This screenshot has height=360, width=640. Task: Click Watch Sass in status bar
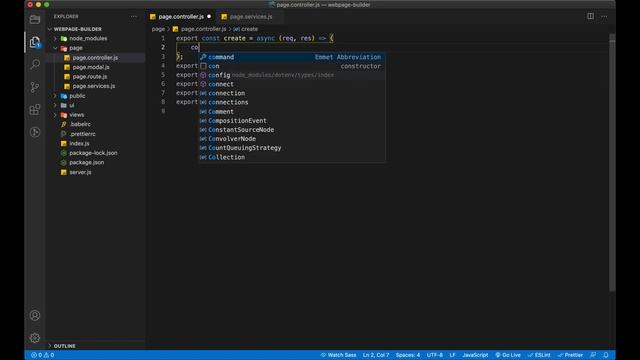tap(338, 355)
